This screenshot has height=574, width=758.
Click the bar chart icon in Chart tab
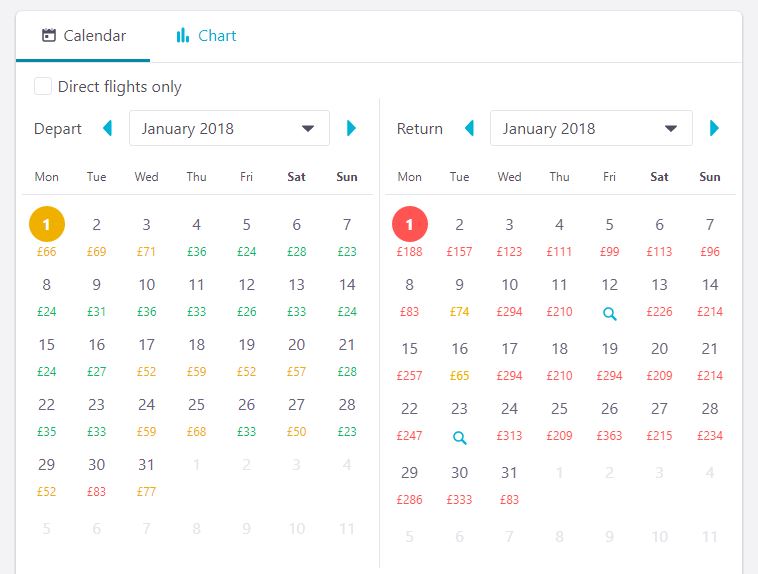[x=183, y=36]
